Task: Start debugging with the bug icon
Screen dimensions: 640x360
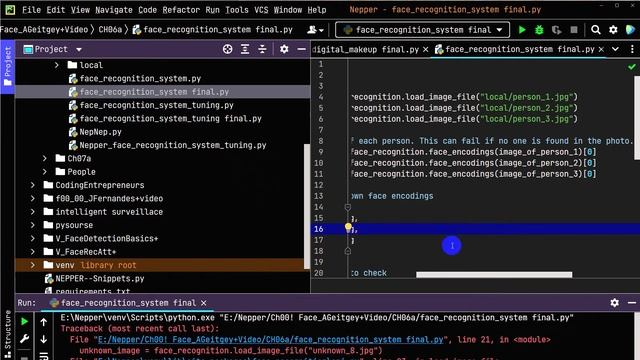Action: (x=539, y=30)
